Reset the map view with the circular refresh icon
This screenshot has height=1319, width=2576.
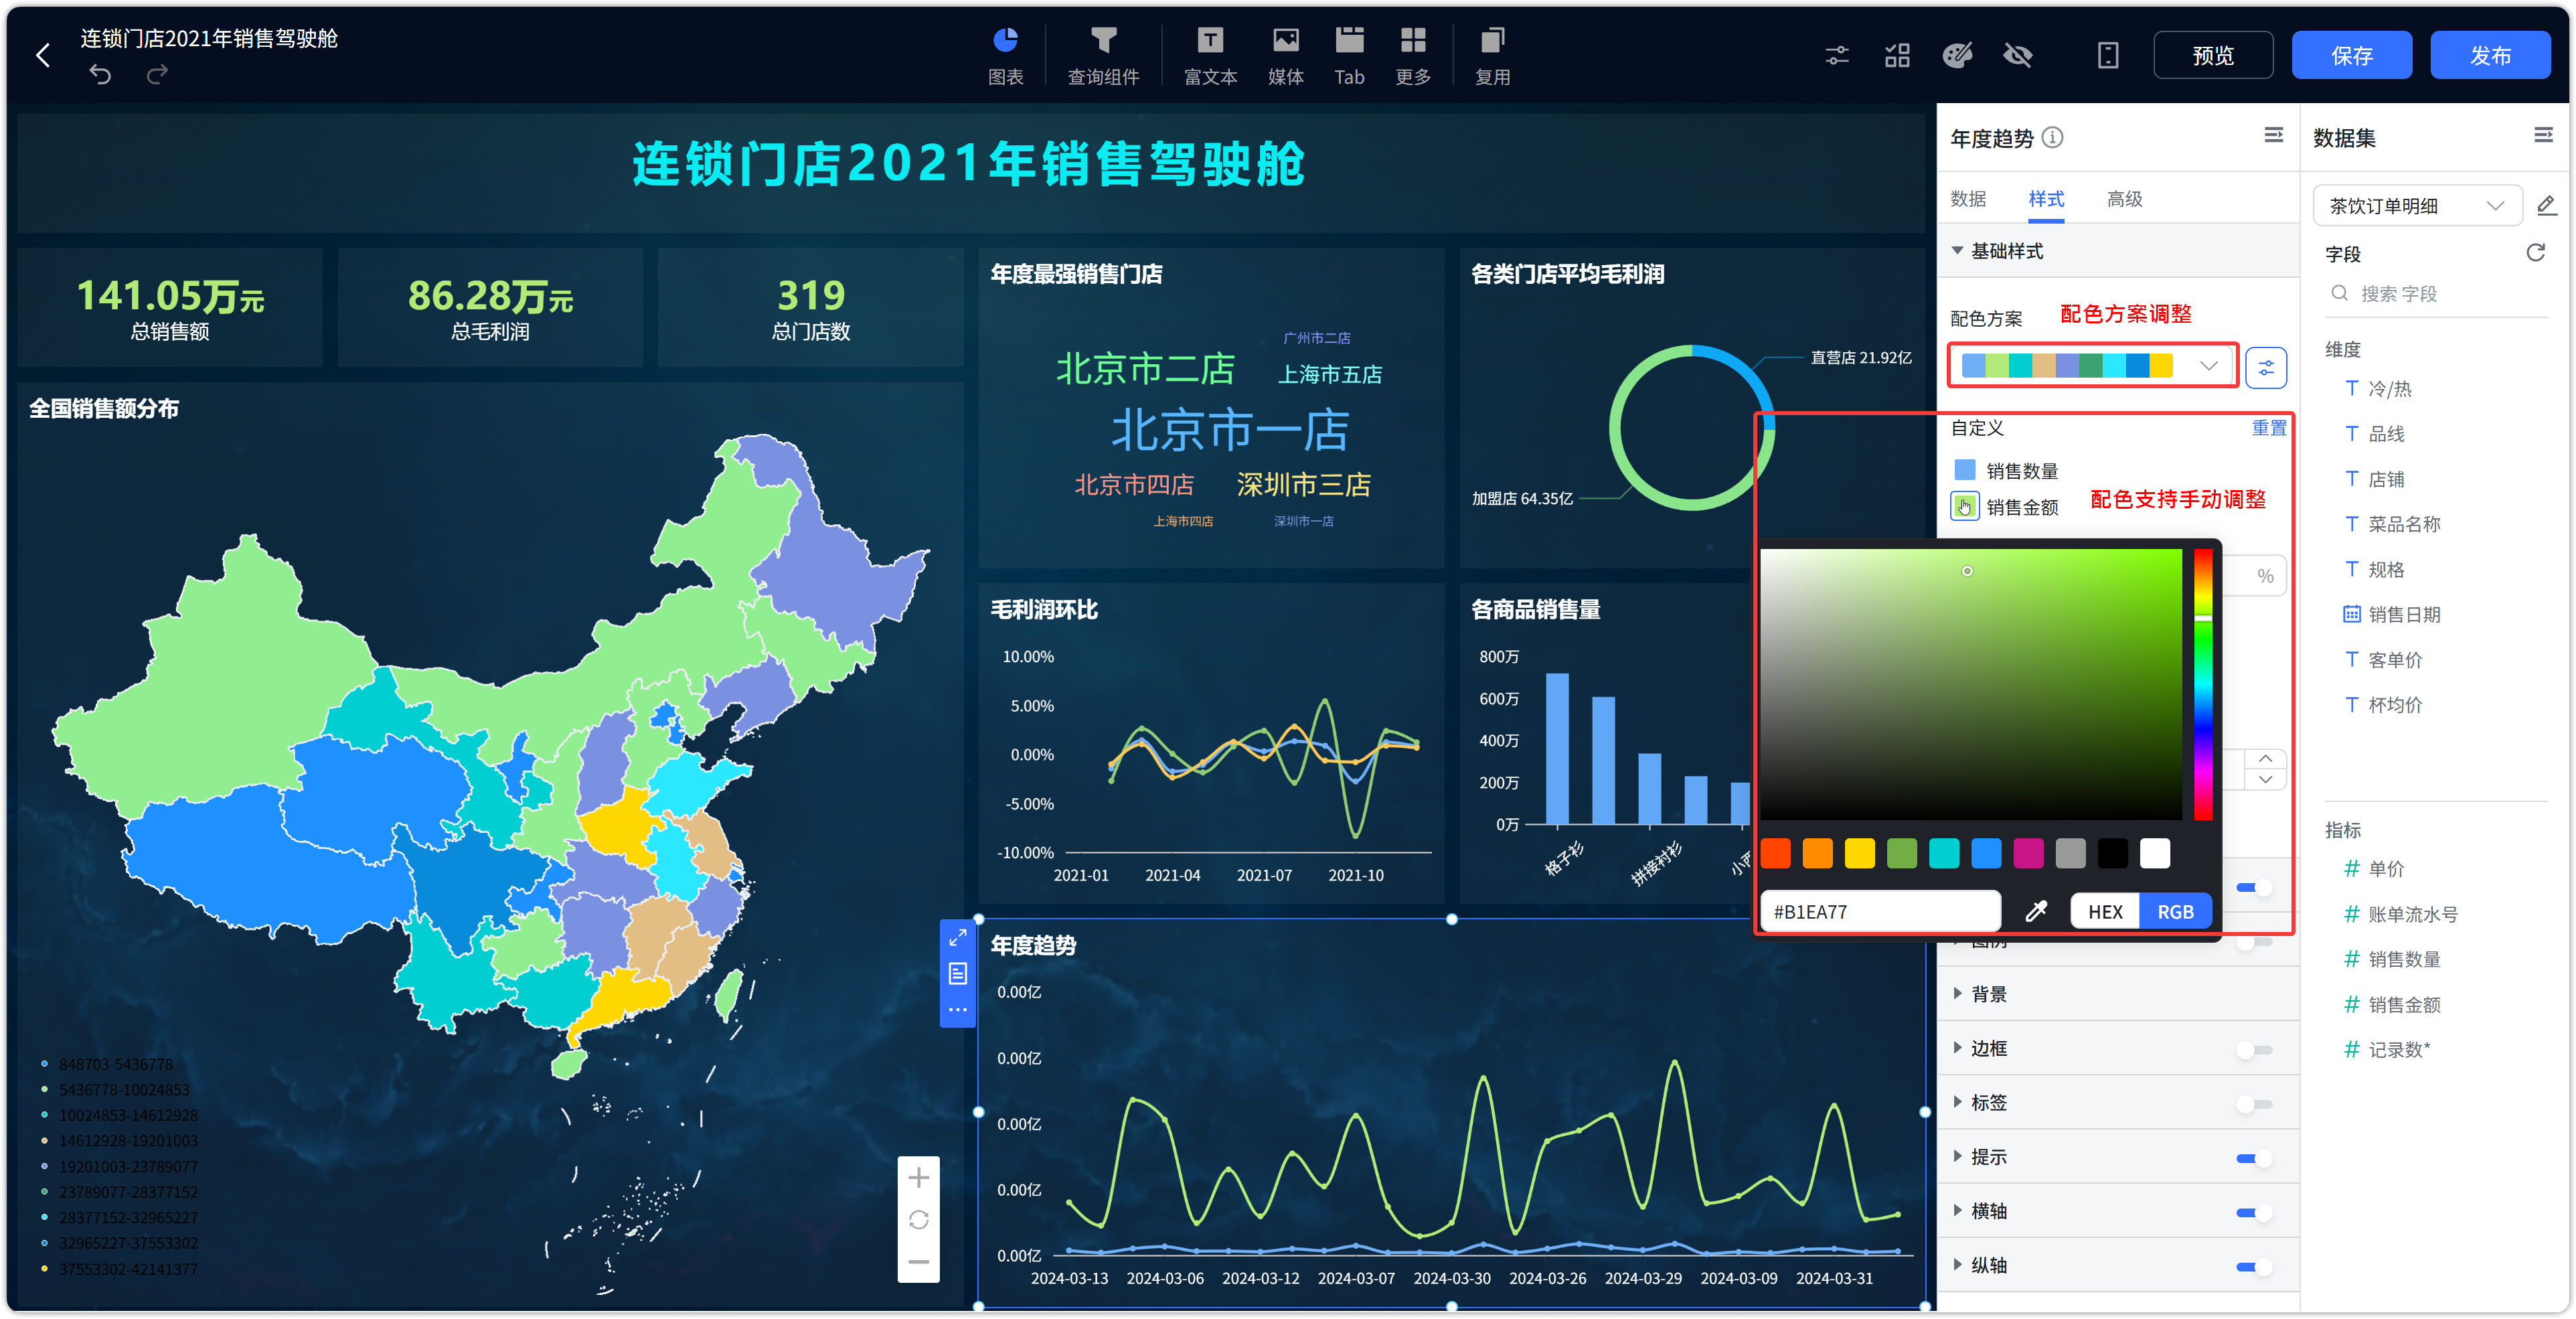coord(918,1219)
